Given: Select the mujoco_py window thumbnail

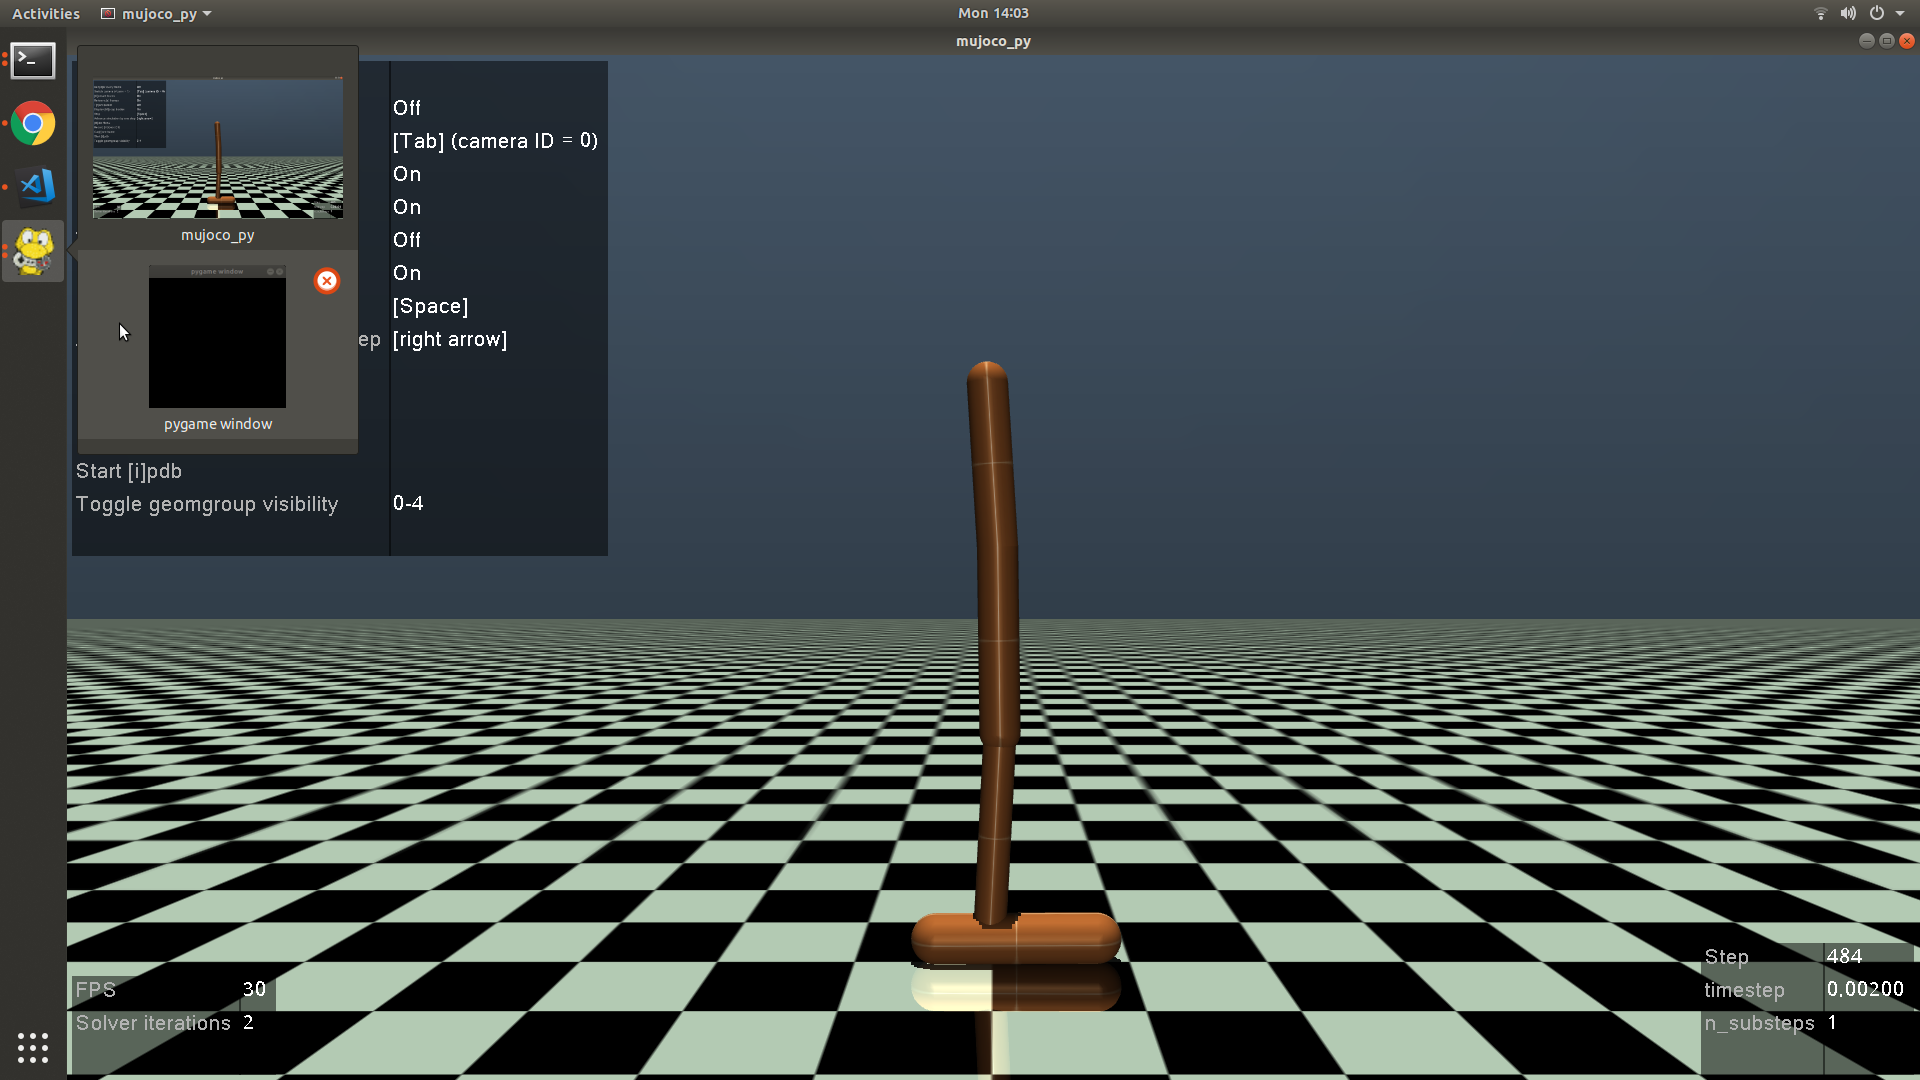Looking at the screenshot, I should tap(218, 148).
